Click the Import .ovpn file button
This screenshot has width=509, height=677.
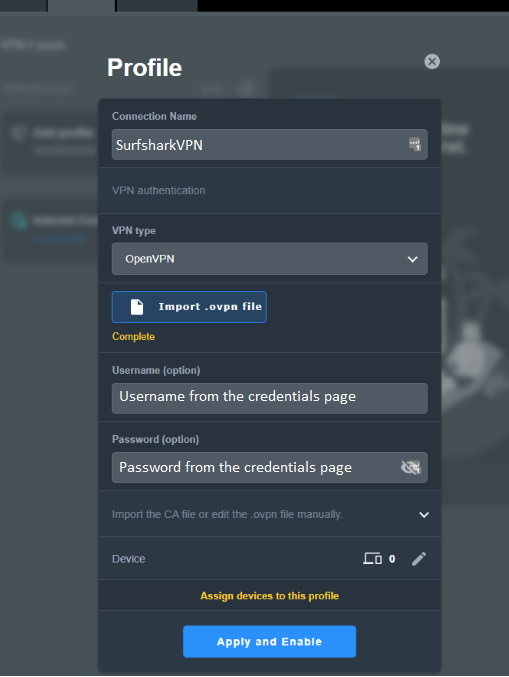[x=189, y=307]
